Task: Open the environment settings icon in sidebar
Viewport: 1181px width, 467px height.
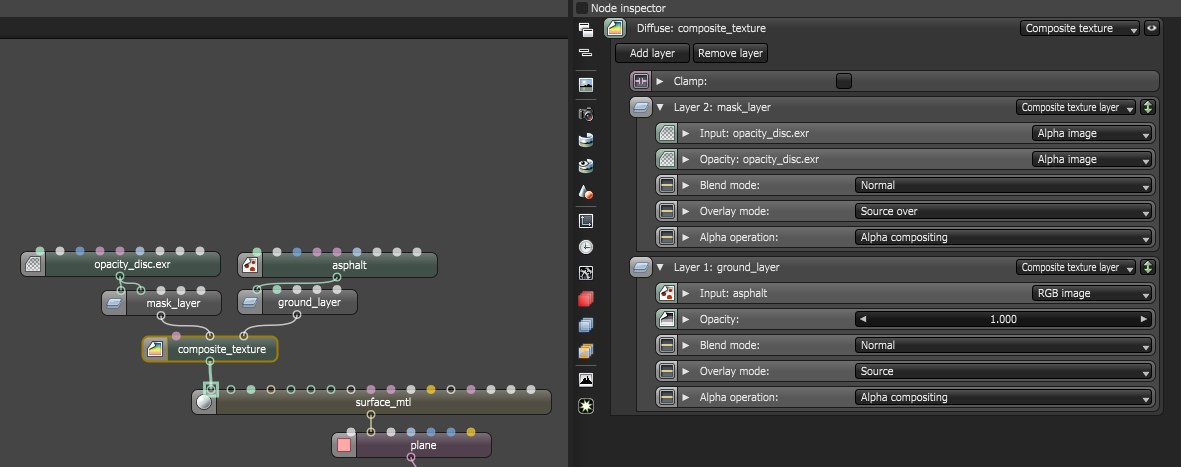Action: 585,139
